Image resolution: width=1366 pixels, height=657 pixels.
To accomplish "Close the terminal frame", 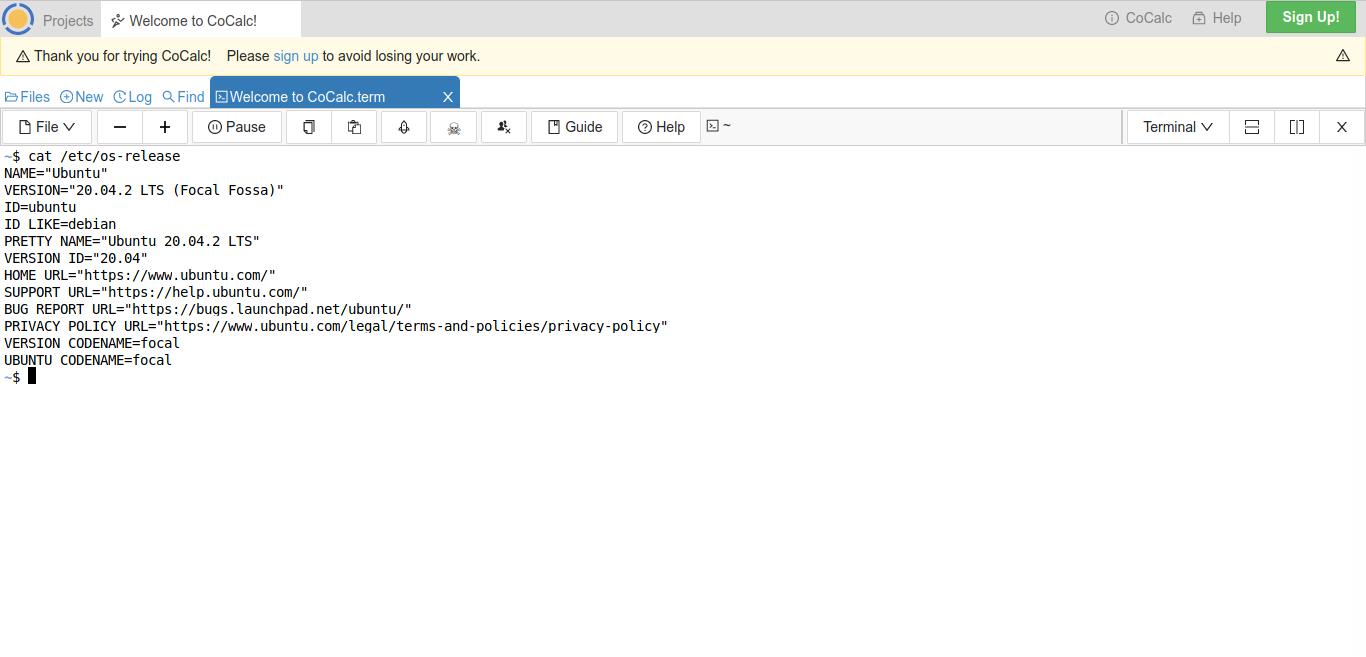I will click(x=1342, y=127).
